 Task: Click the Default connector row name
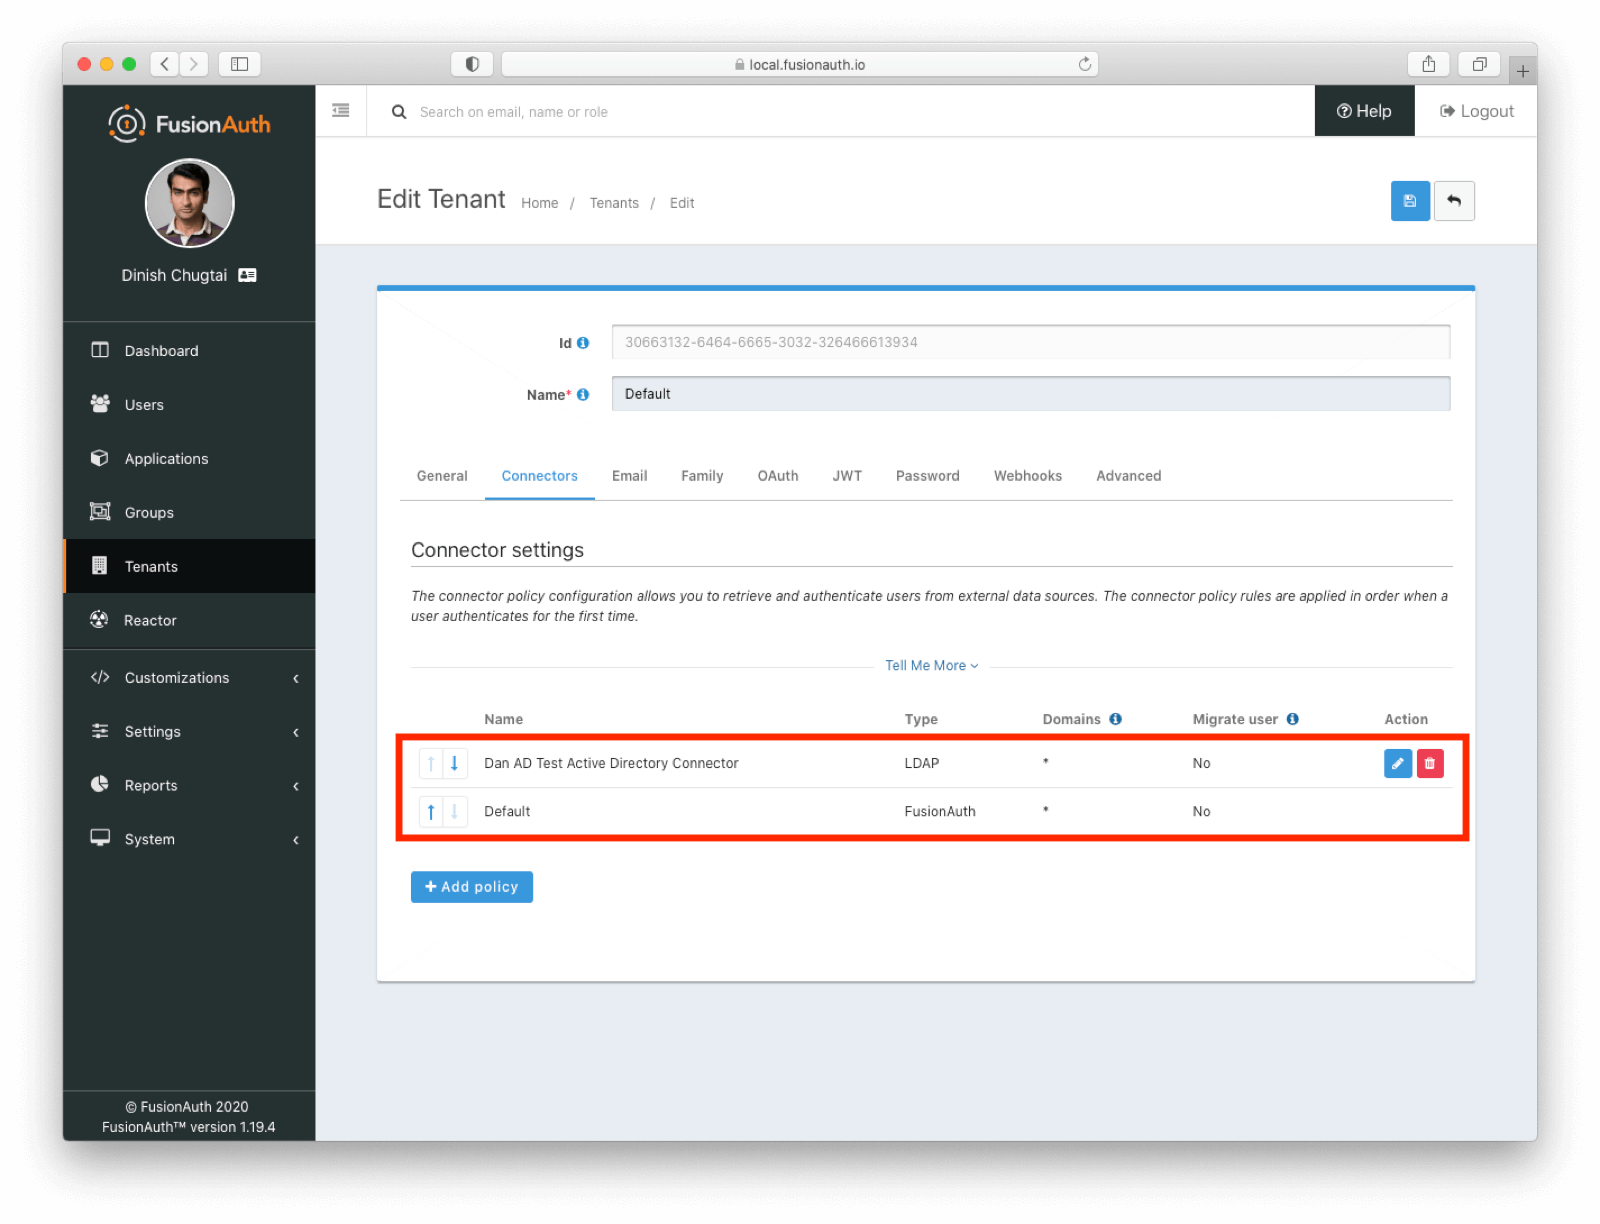pyautogui.click(x=507, y=811)
